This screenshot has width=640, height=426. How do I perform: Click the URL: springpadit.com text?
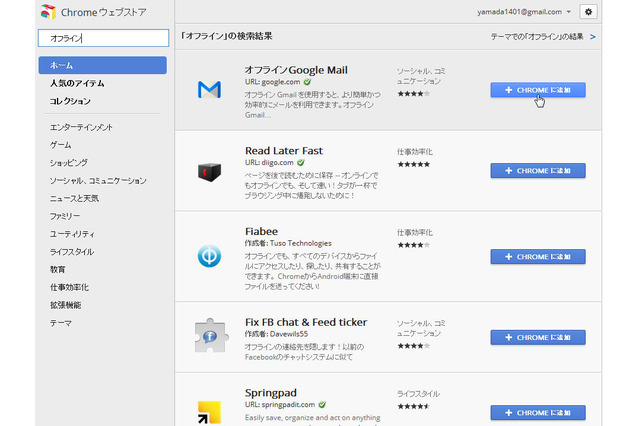pos(280,405)
